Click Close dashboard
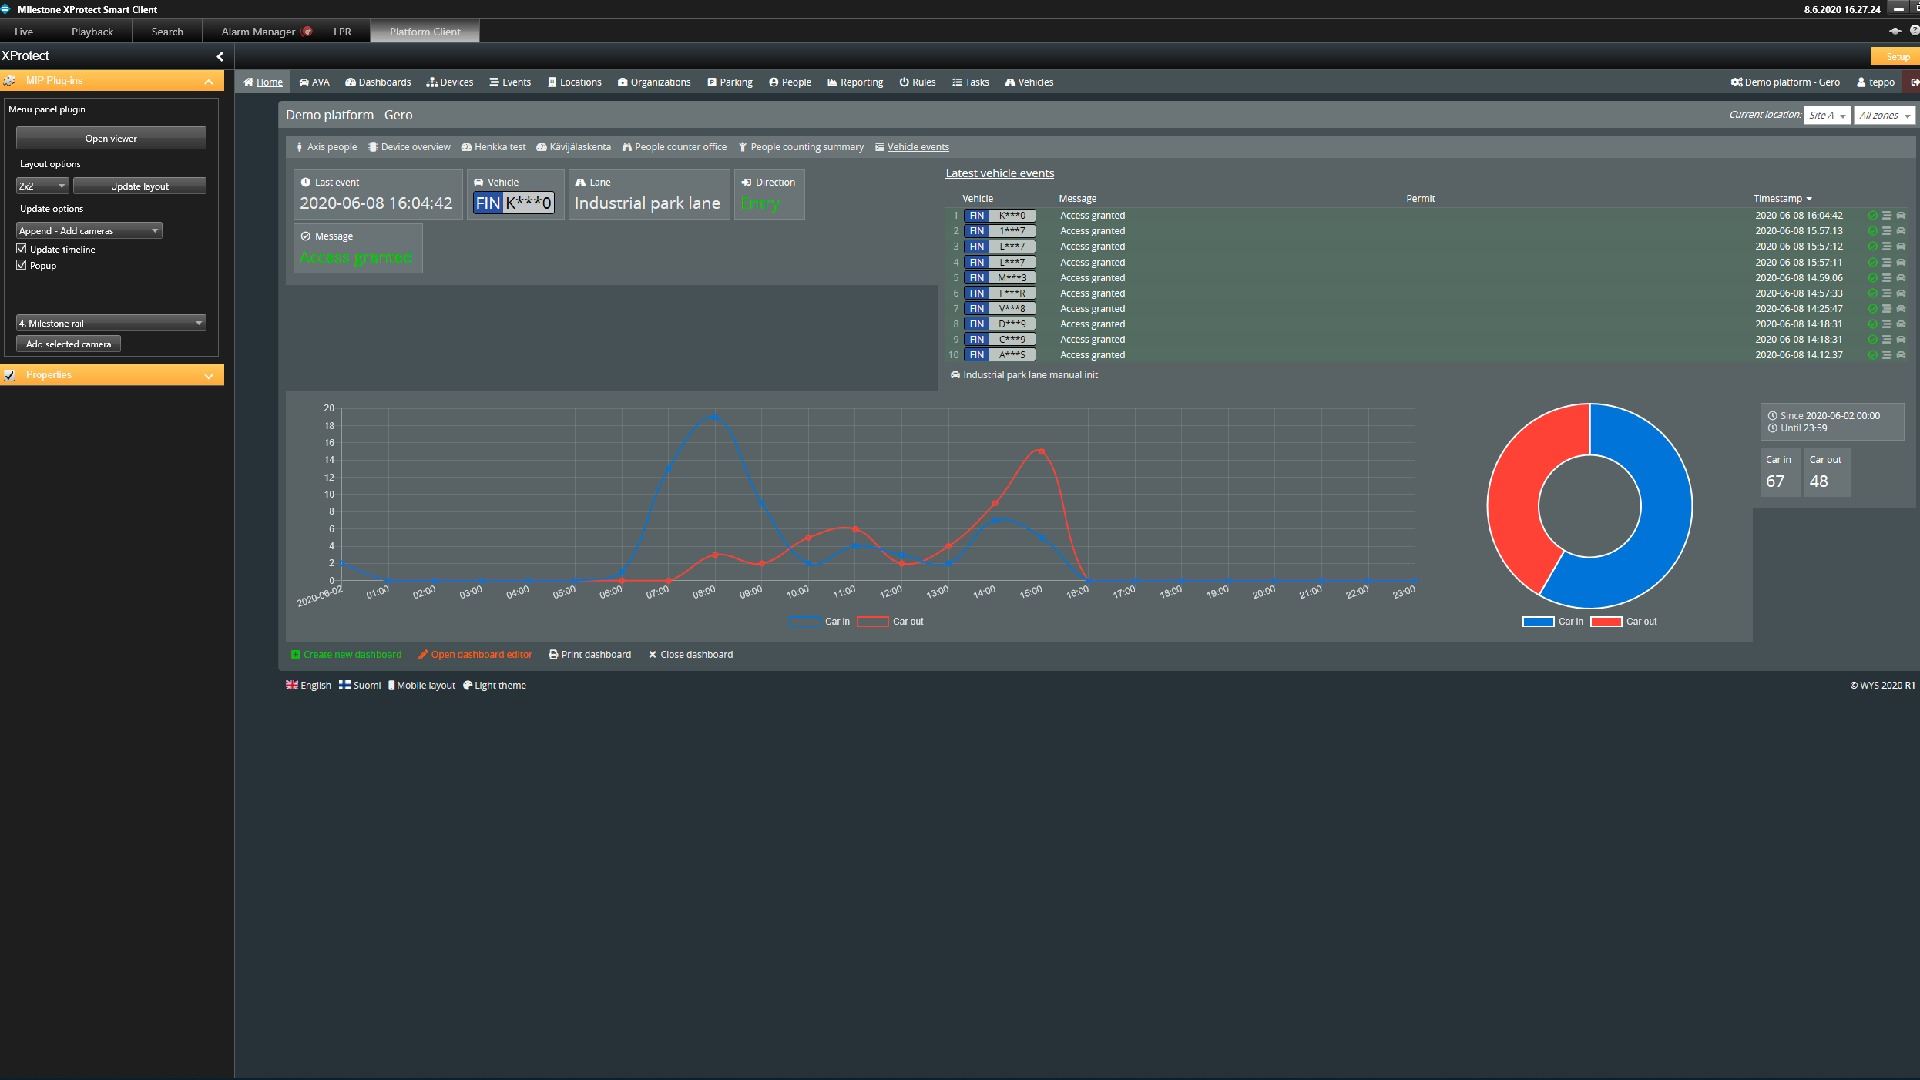 click(x=691, y=655)
